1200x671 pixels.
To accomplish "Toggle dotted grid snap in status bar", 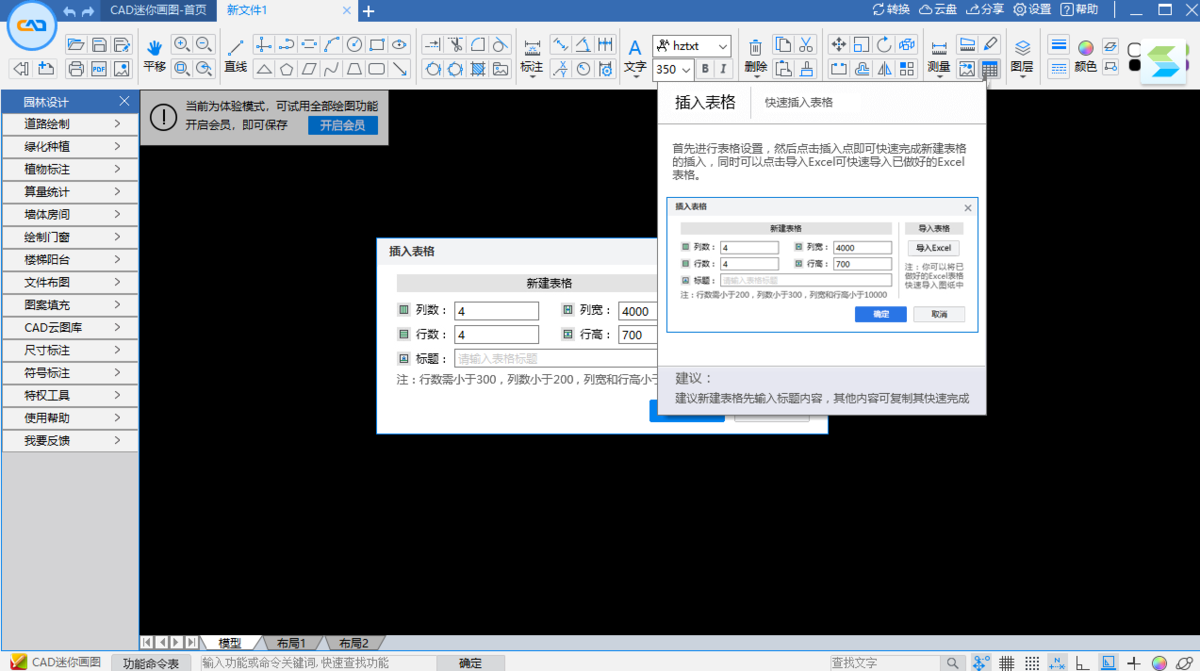I will click(1032, 662).
